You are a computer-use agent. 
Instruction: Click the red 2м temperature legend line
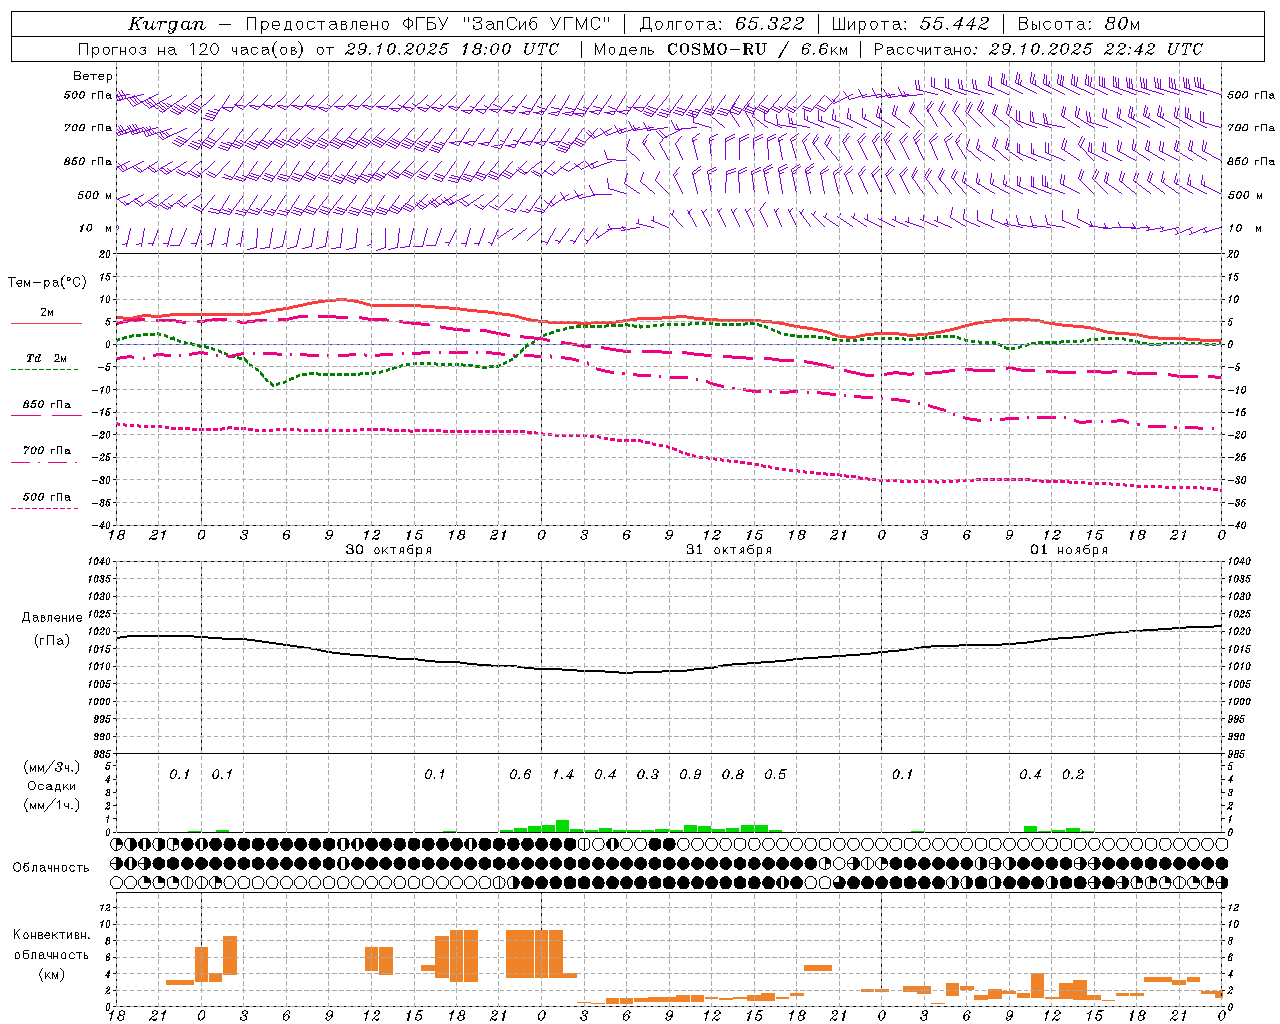(x=46, y=323)
